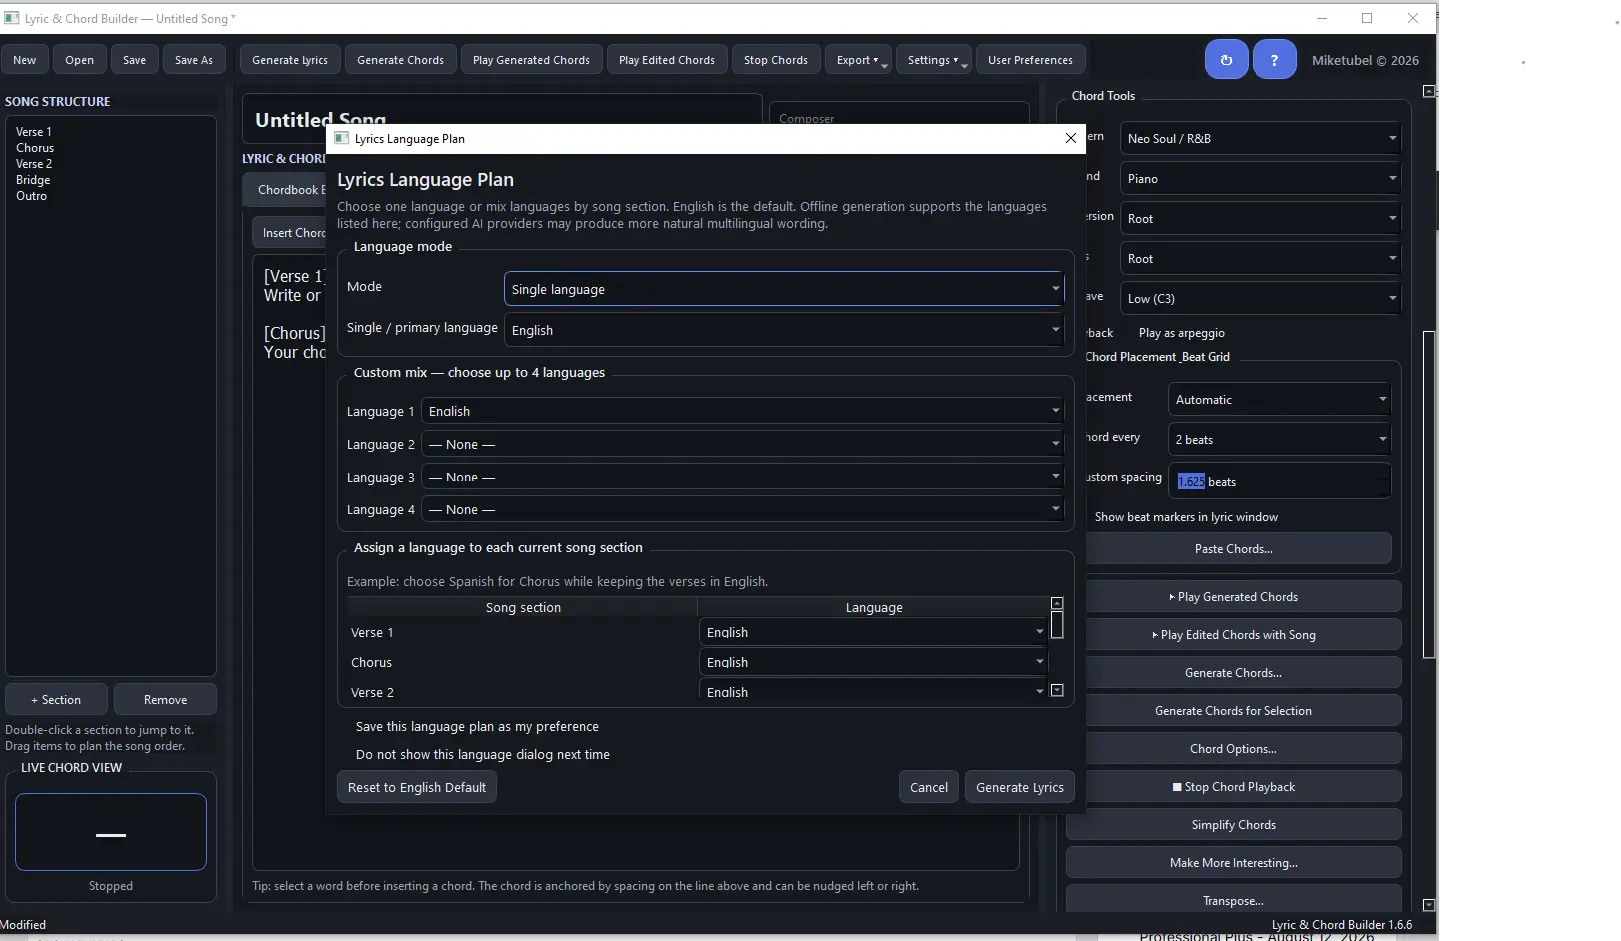The width and height of the screenshot is (1621, 941).
Task: Click the Simplify Chords button
Action: pyautogui.click(x=1233, y=824)
